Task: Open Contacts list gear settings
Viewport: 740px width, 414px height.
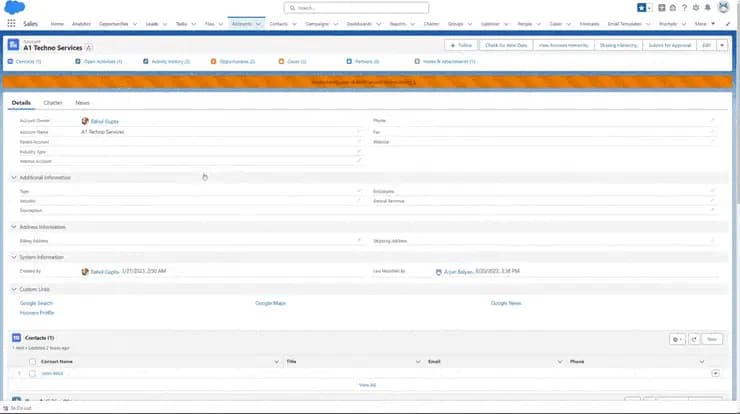Action: (x=677, y=340)
